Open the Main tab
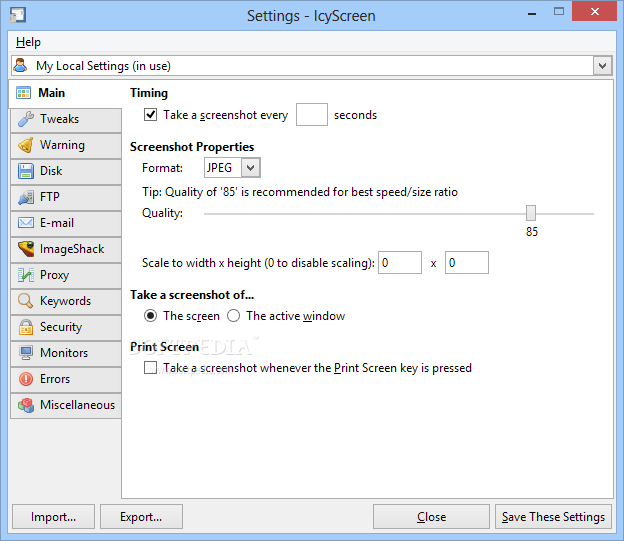Viewport: 624px width, 541px height. click(x=65, y=93)
